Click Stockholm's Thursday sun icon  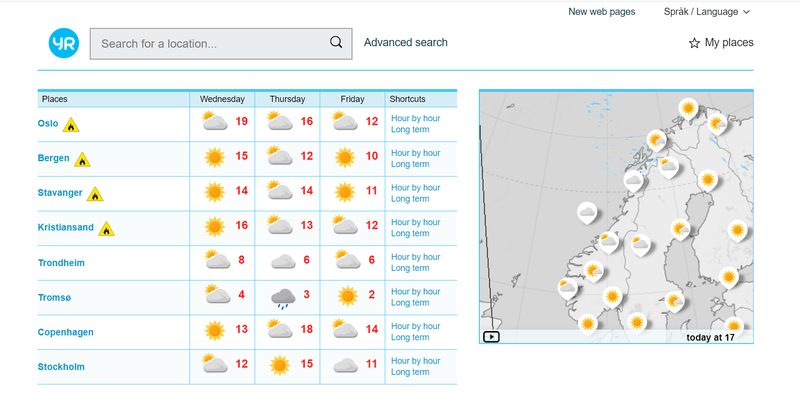pos(280,366)
